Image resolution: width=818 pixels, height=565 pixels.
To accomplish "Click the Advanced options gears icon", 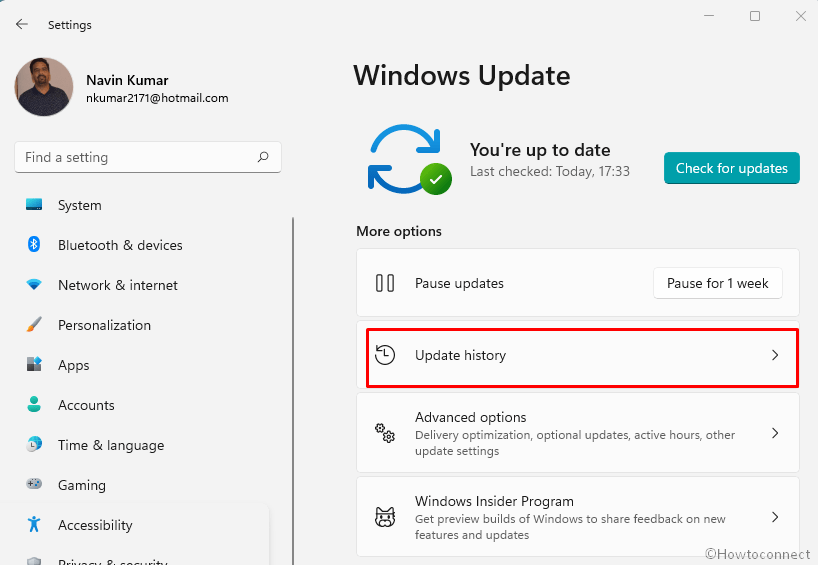I will pyautogui.click(x=385, y=433).
